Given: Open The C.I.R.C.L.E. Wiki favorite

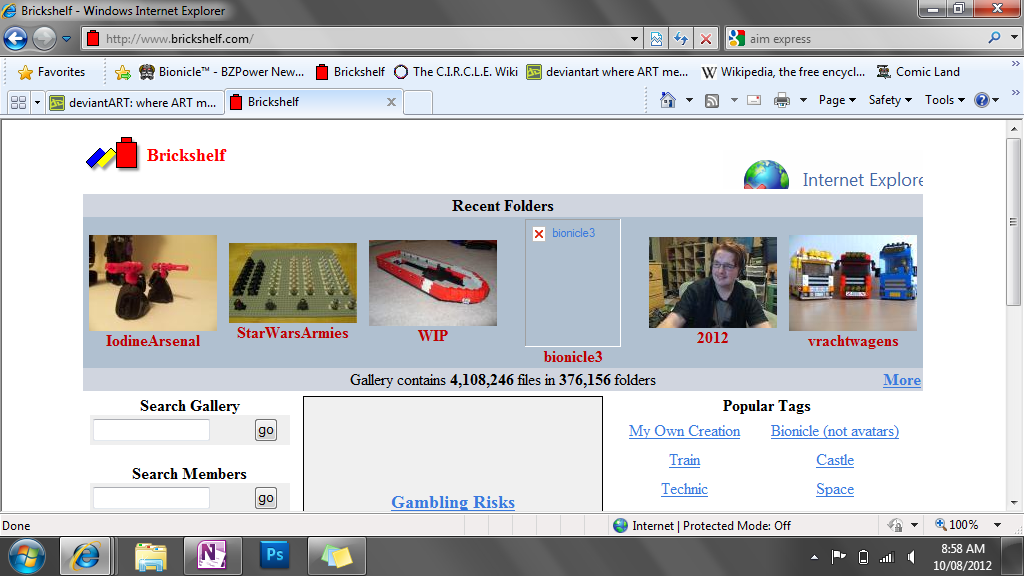Looking at the screenshot, I should [456, 72].
